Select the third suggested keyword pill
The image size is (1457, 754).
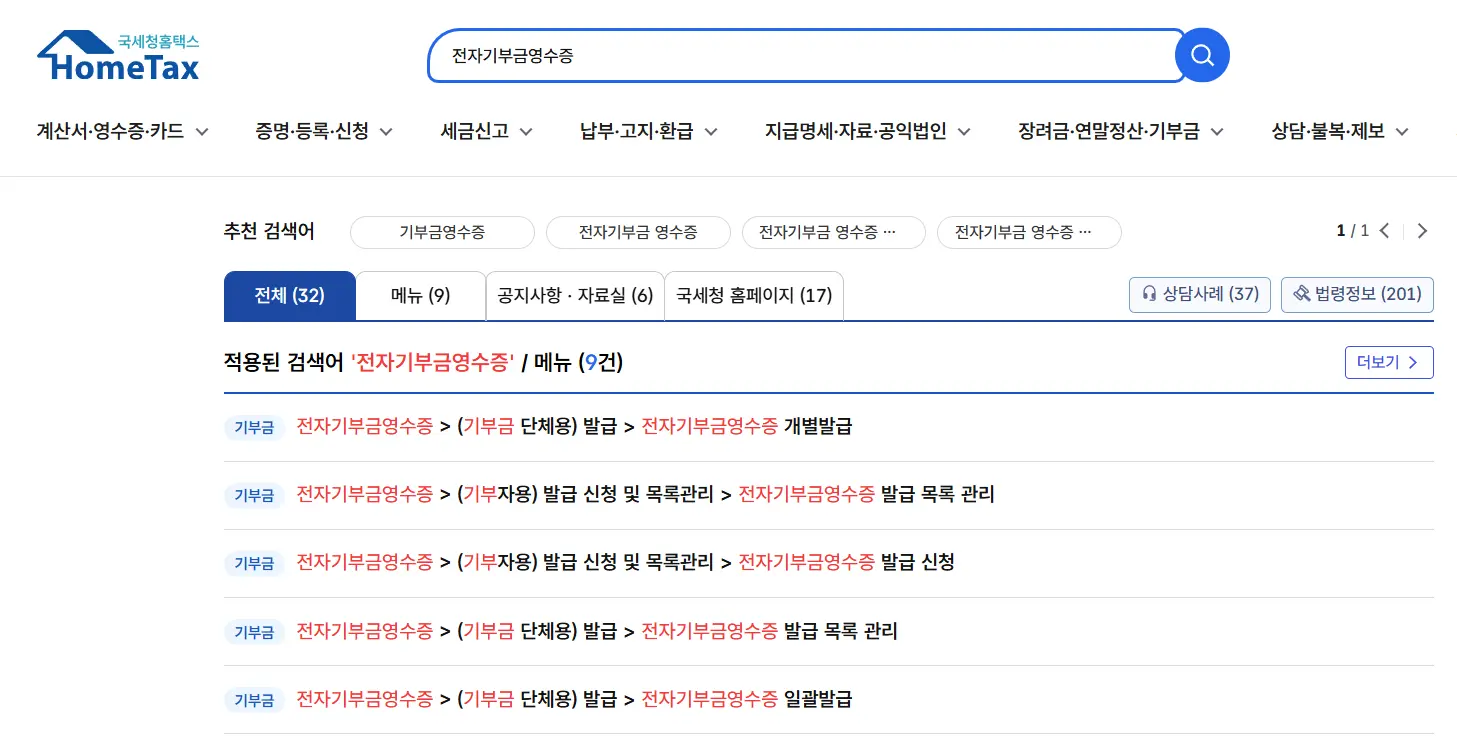coord(834,232)
